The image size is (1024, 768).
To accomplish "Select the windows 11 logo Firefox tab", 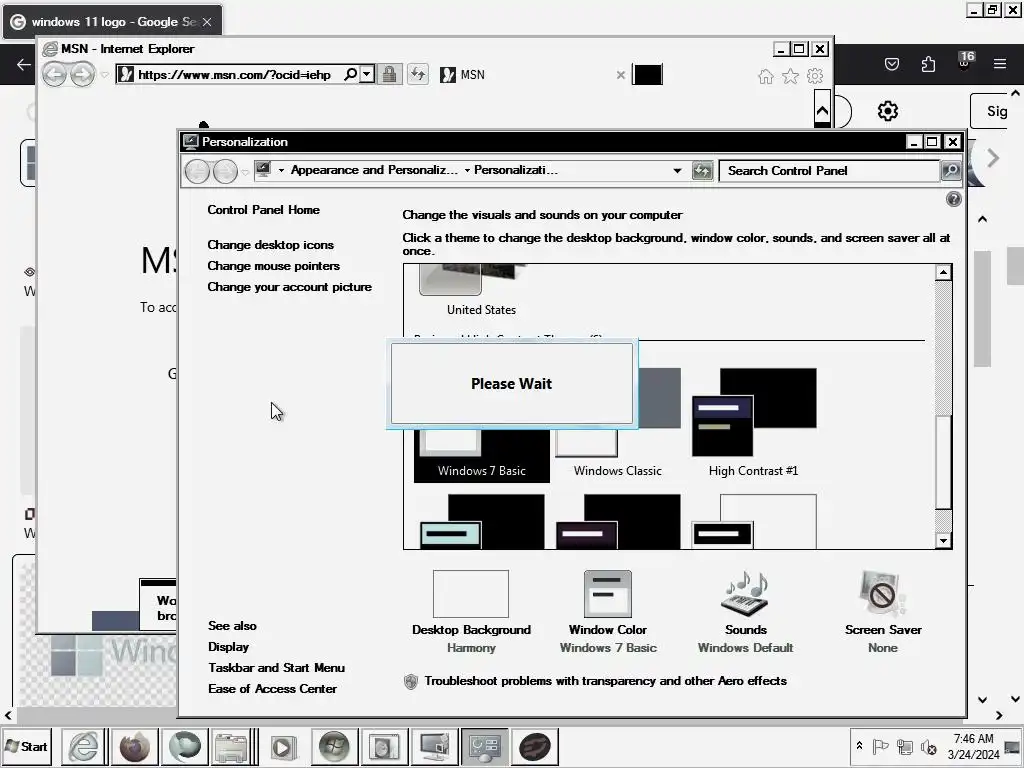I will pyautogui.click(x=112, y=22).
